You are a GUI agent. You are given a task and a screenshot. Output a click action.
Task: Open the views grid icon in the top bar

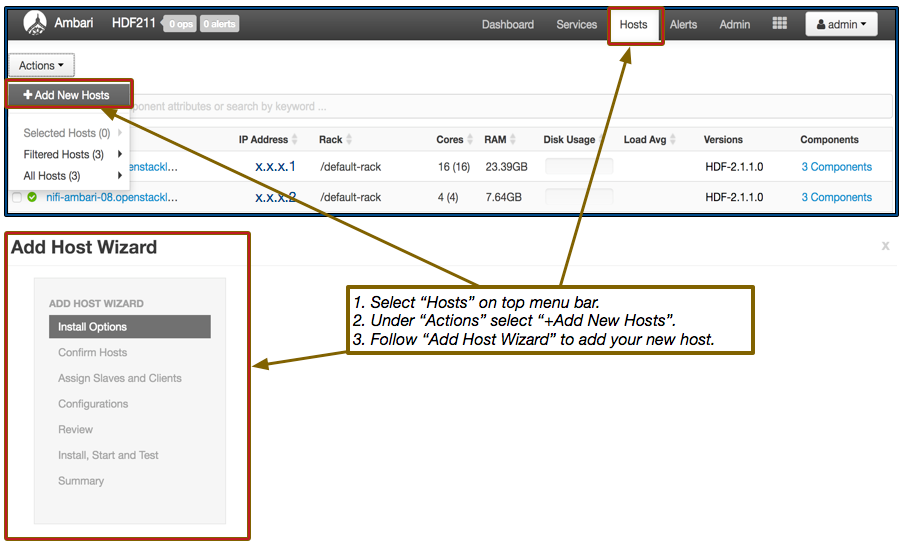[779, 23]
